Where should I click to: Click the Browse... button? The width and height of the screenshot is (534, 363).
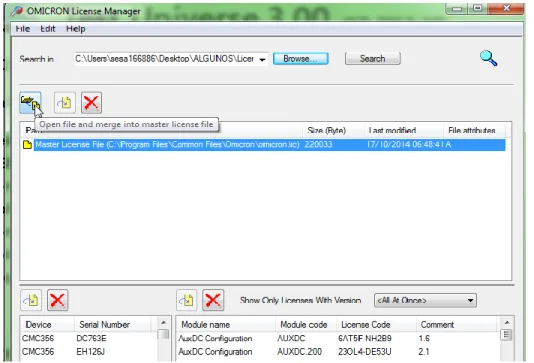coord(301,59)
